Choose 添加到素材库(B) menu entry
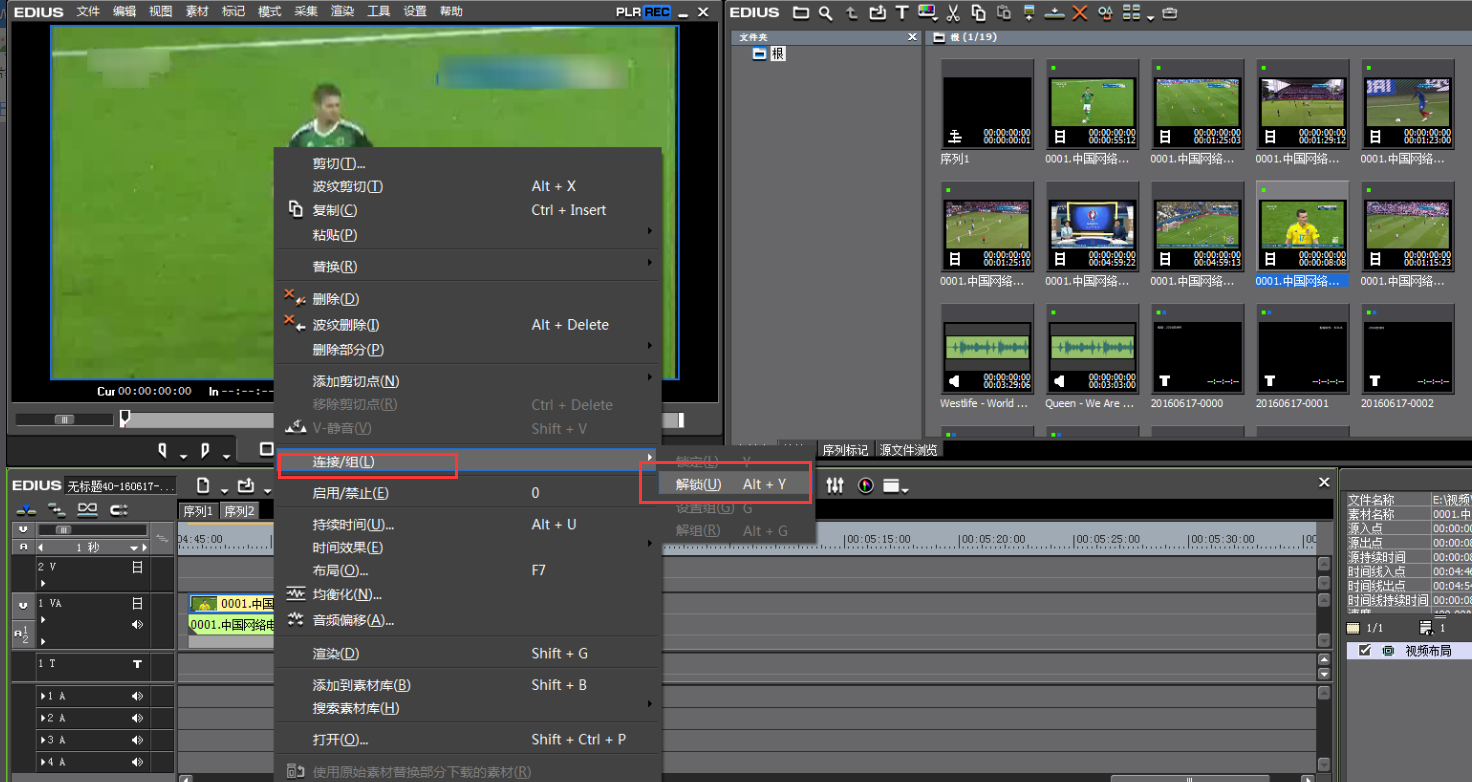Screen dimensions: 1472x782 click(361, 685)
